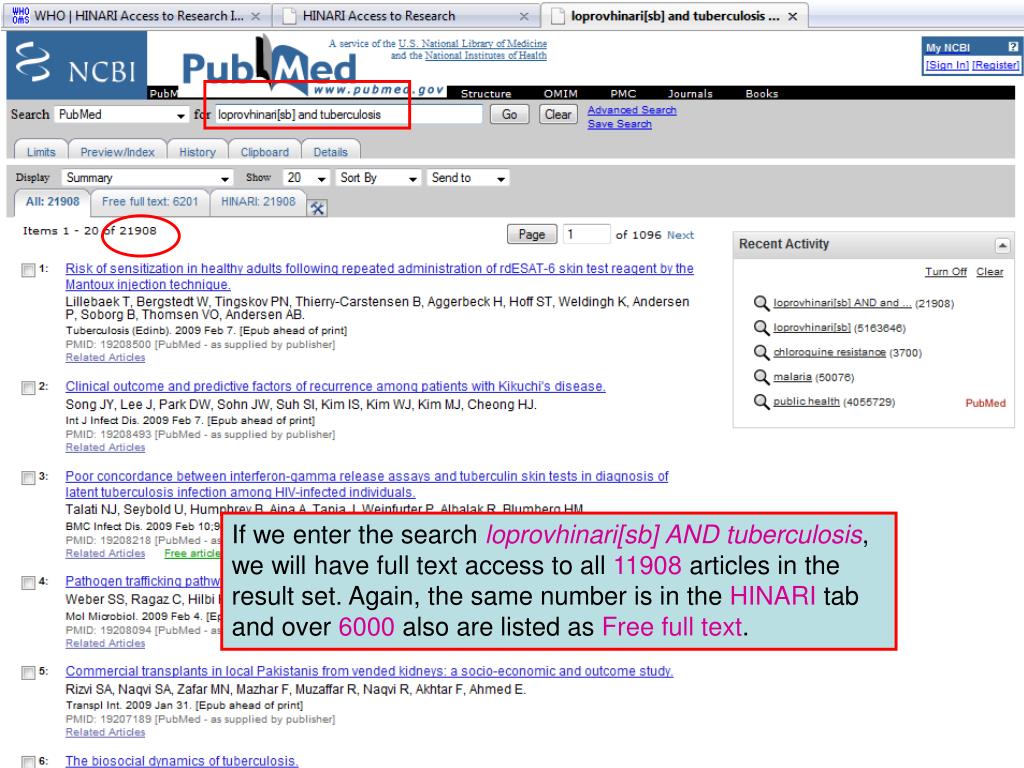Click magnifier icon beside malaria search
This screenshot has width=1024, height=768.
[761, 377]
